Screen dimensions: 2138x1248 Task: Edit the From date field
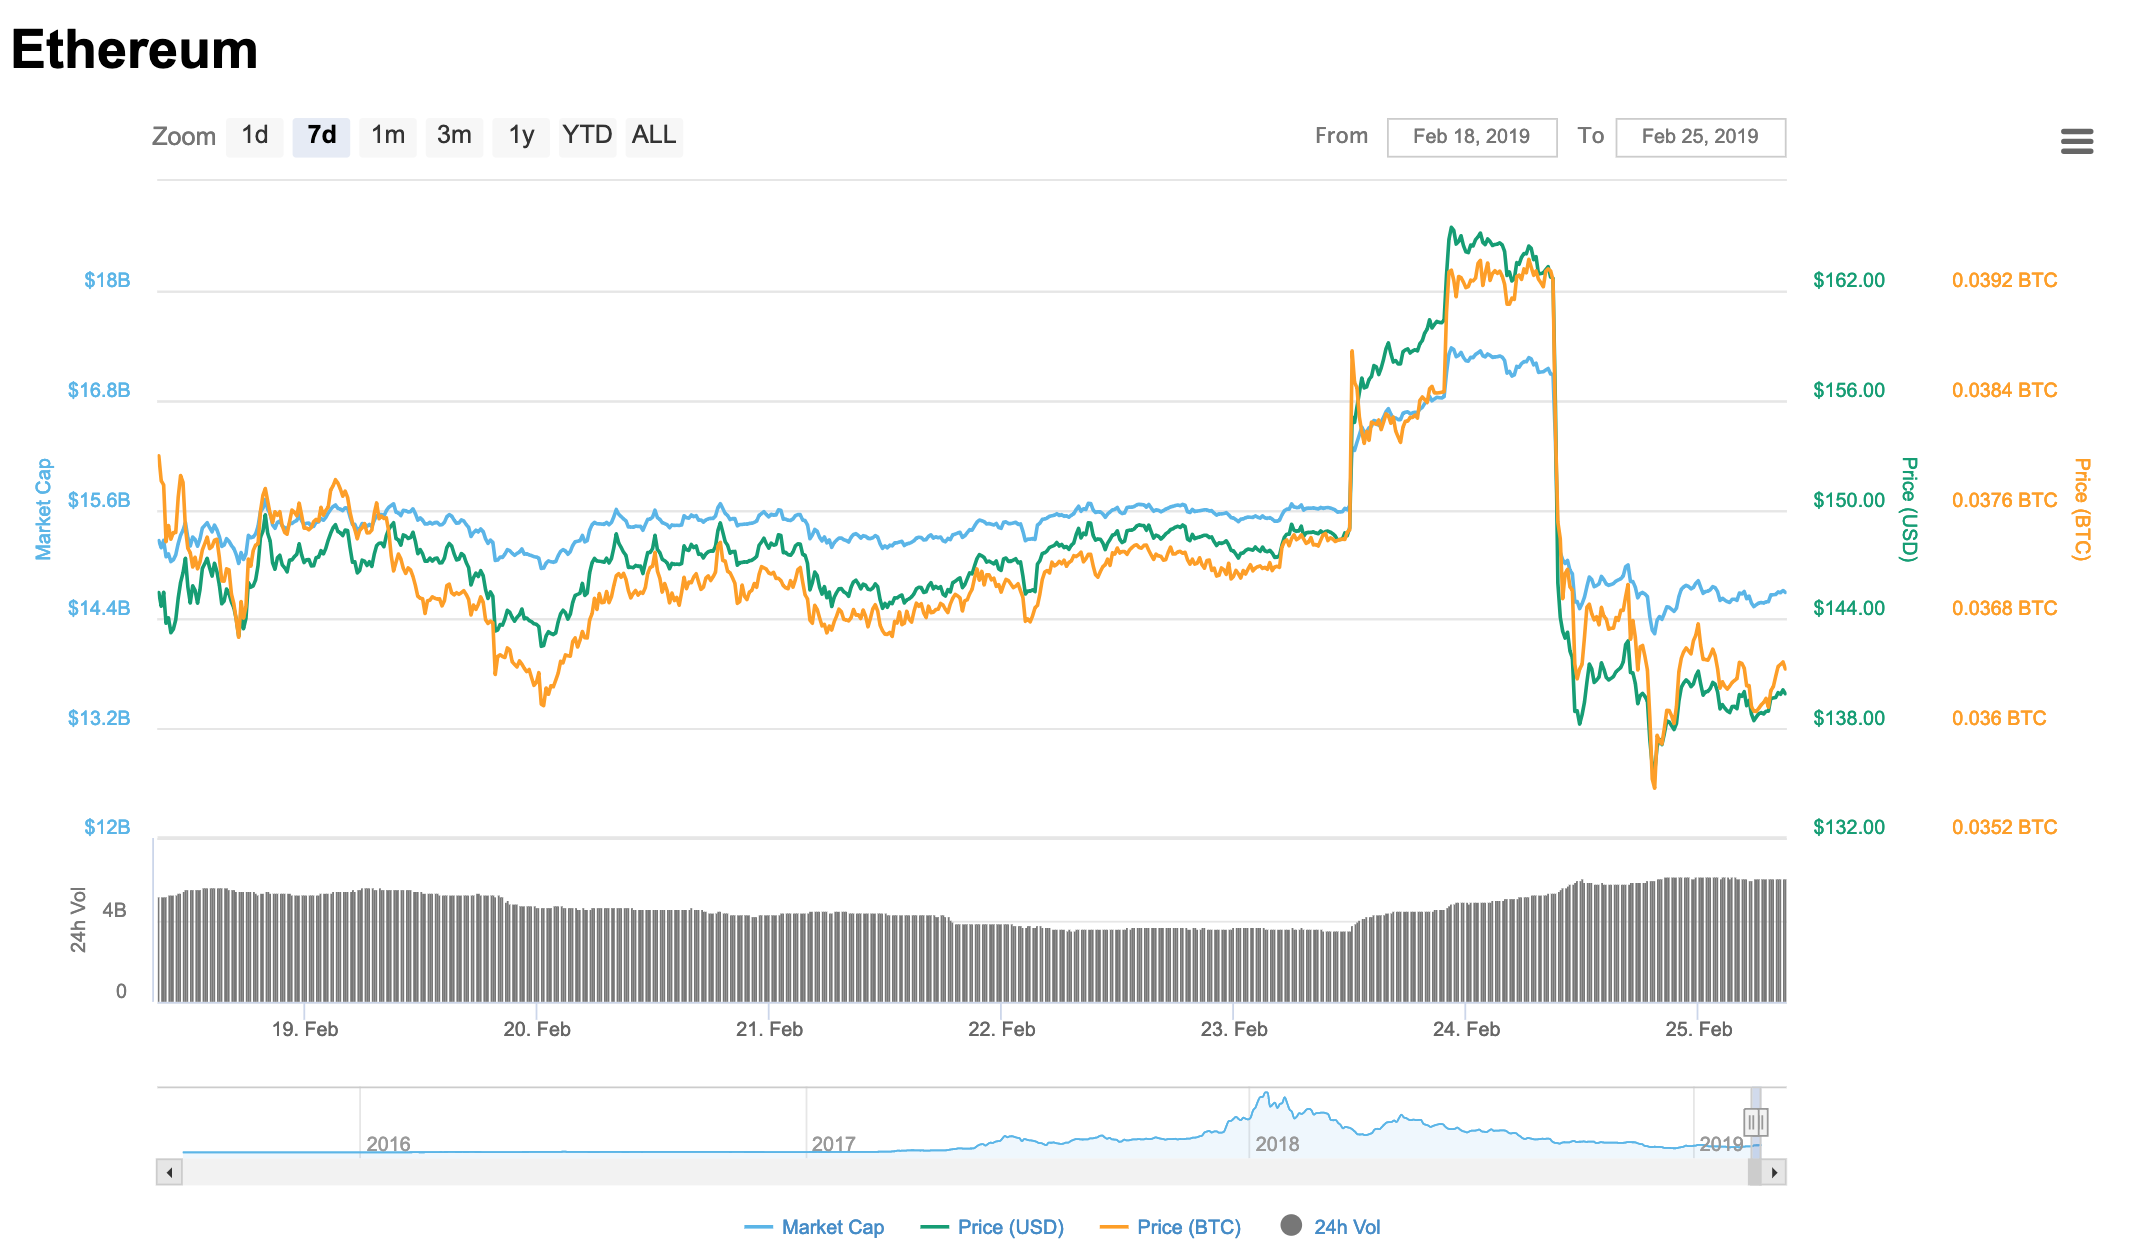(x=1472, y=137)
